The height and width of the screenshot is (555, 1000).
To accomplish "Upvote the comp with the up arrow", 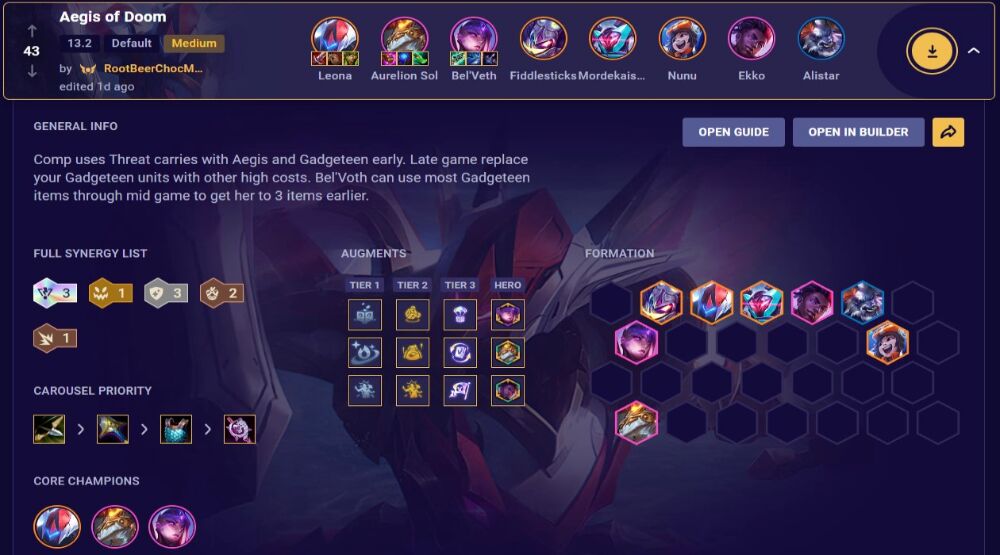I will (32, 31).
